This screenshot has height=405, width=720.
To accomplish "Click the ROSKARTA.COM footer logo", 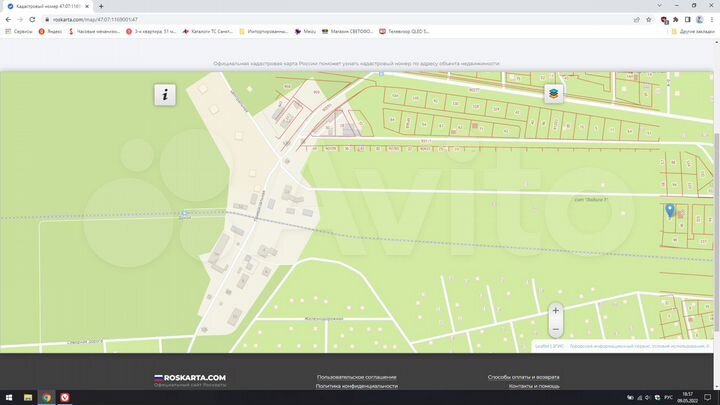I will tap(190, 378).
